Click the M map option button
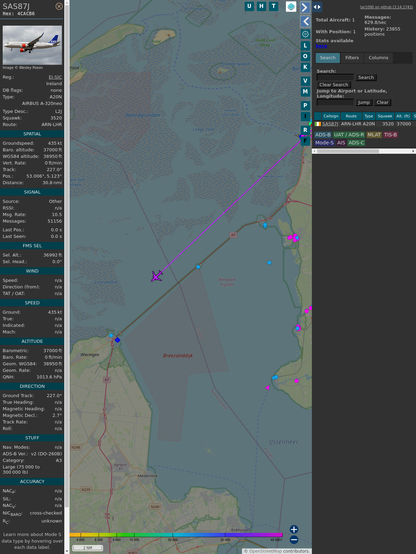 point(305,92)
